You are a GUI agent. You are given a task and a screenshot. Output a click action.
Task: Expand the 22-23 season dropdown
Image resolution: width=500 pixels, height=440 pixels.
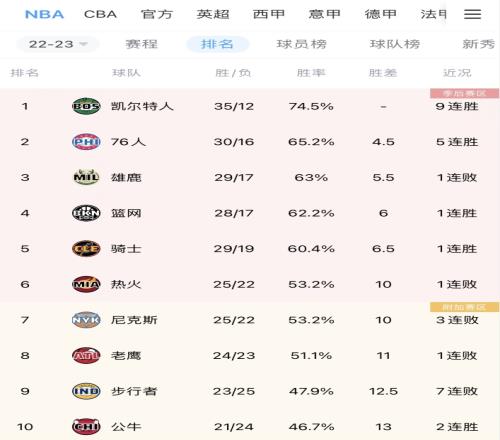[x=58, y=44]
